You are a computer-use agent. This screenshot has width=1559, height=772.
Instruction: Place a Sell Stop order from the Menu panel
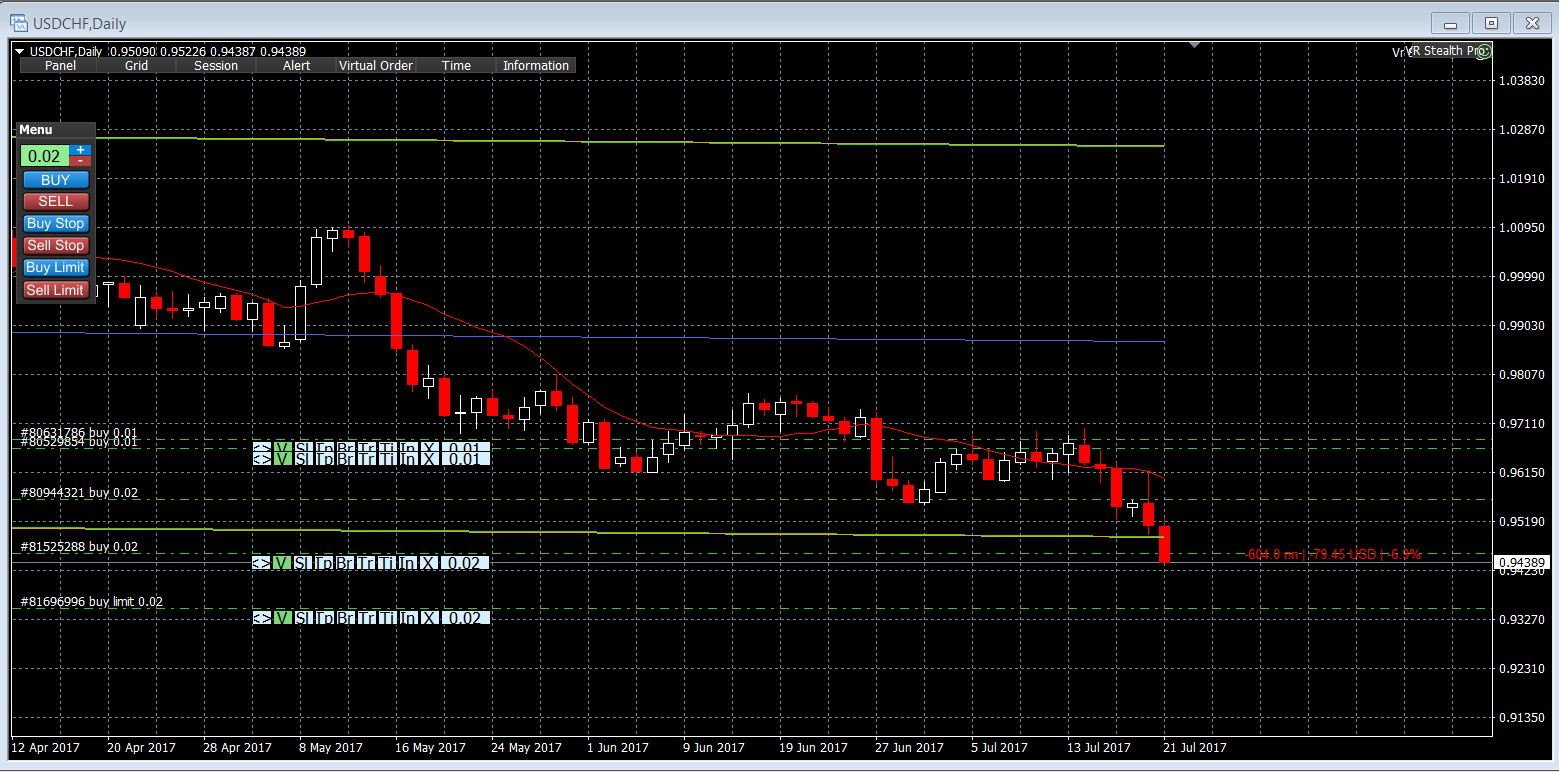55,245
